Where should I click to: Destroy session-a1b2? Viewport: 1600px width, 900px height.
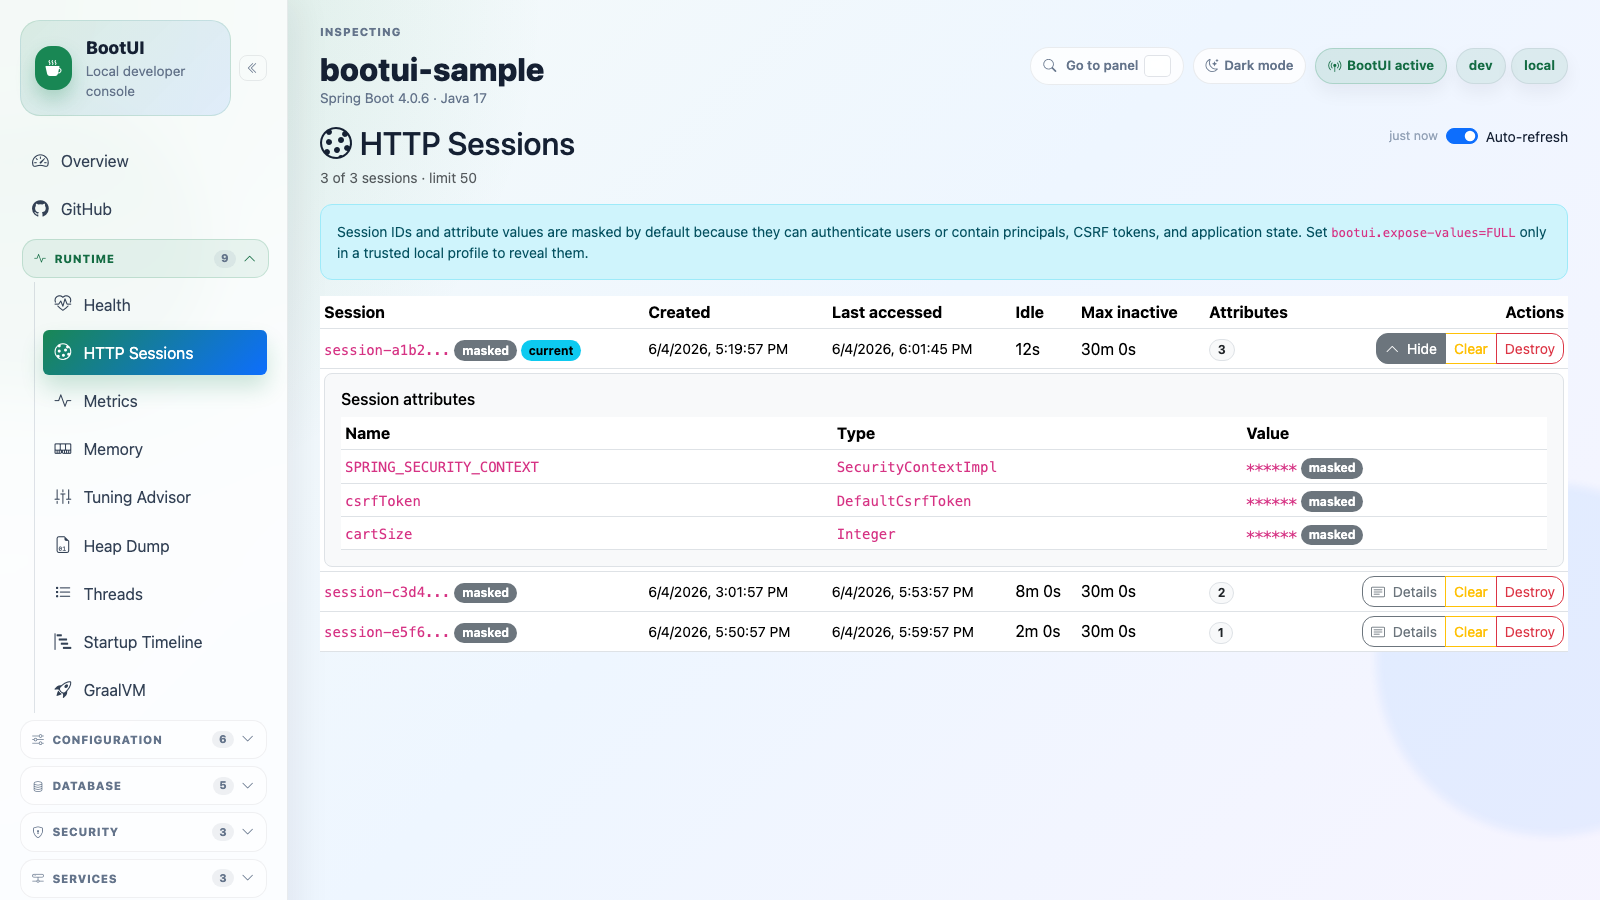1530,349
